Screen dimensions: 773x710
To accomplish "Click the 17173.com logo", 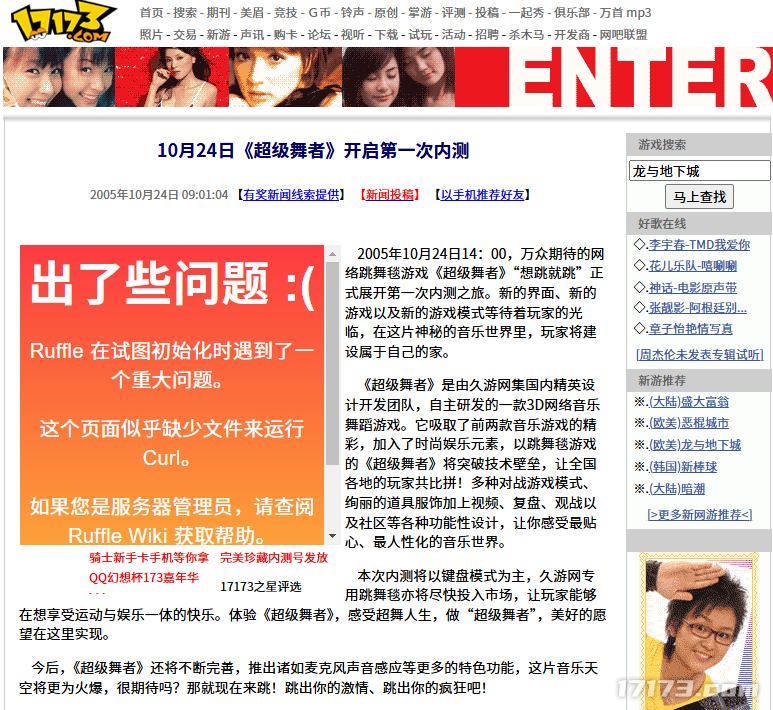I will 61,24.
